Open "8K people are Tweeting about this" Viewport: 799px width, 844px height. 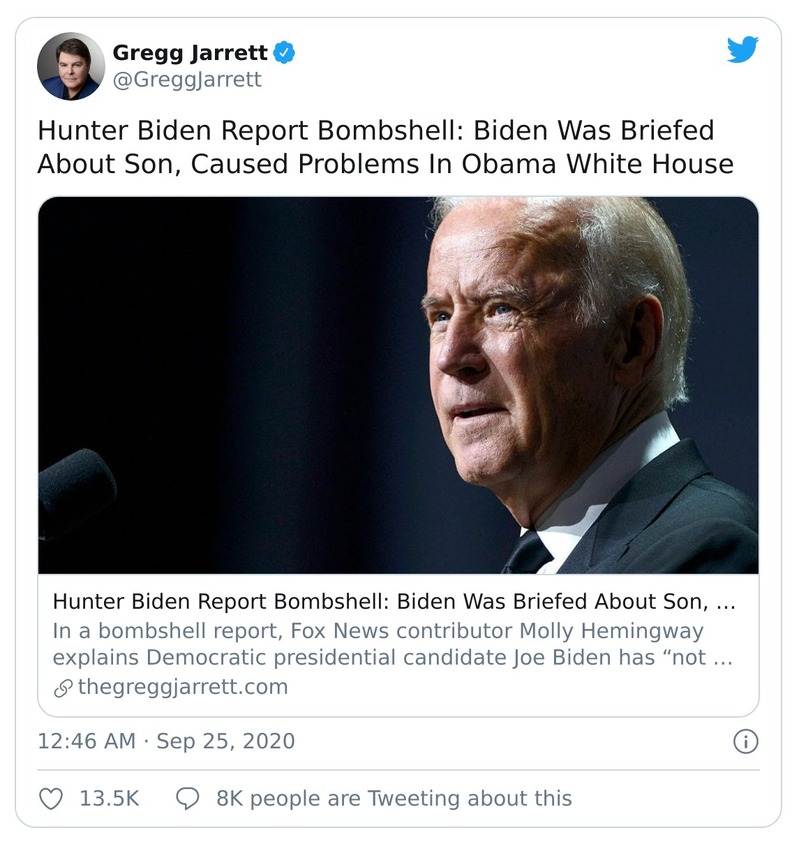[x=393, y=798]
